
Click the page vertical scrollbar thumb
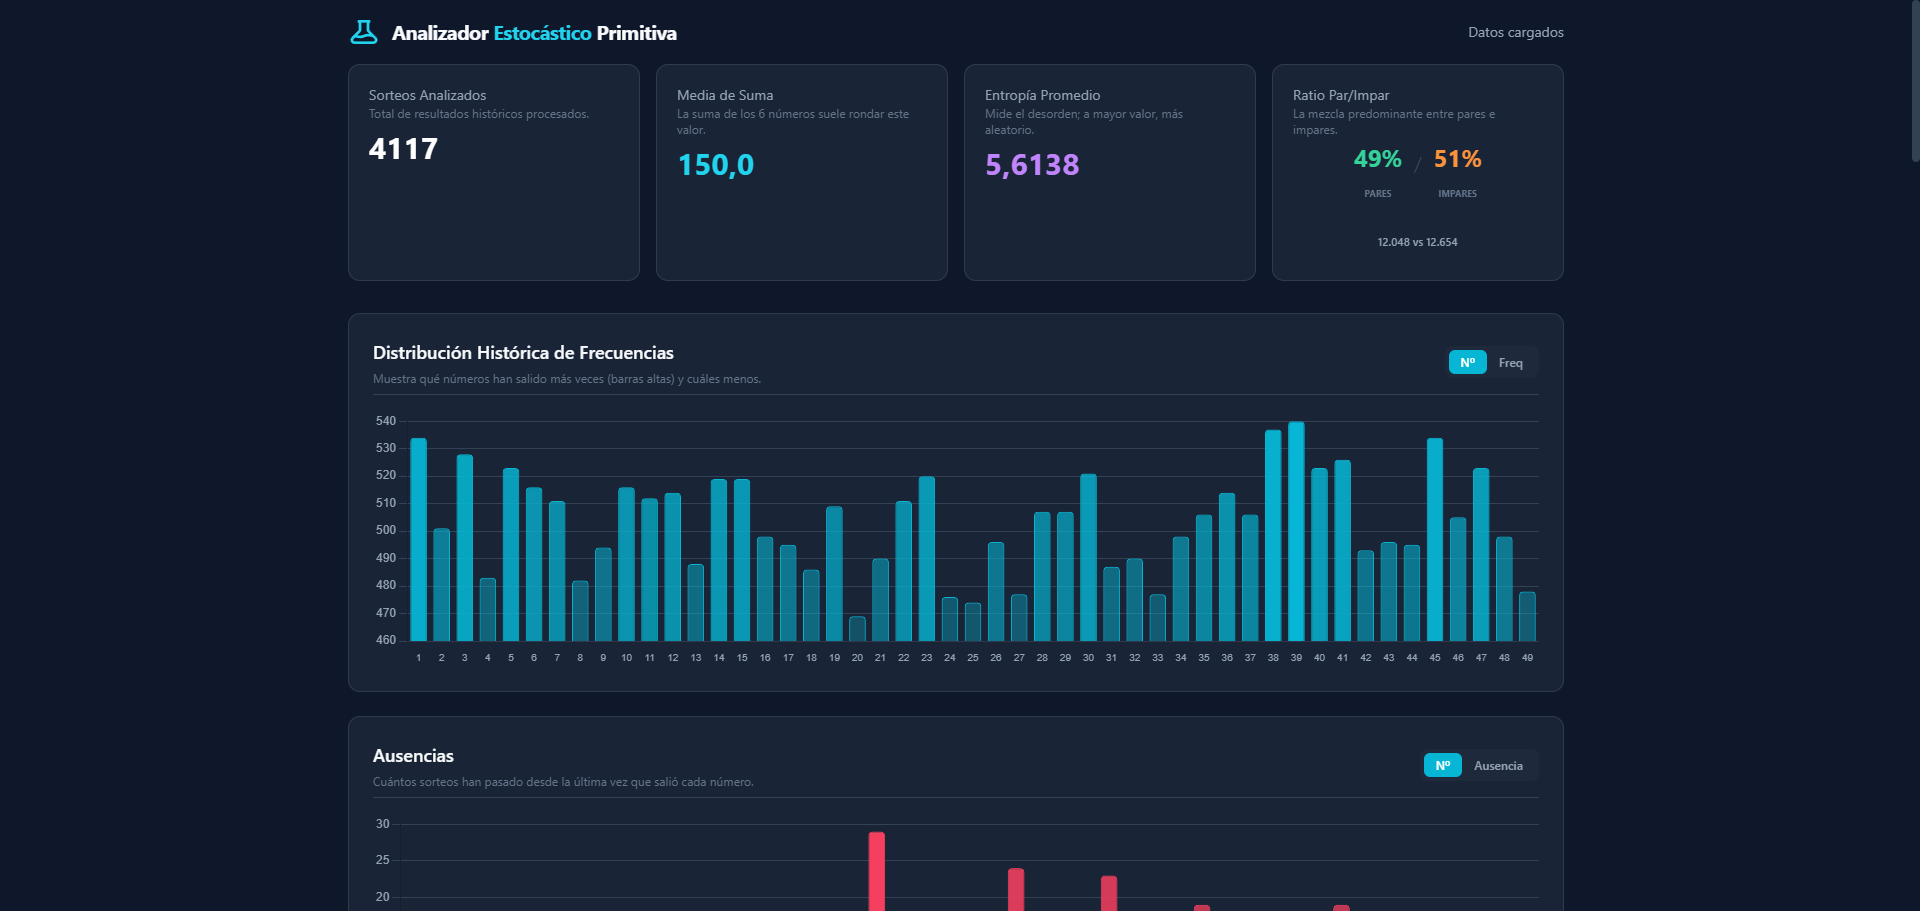click(x=1914, y=80)
